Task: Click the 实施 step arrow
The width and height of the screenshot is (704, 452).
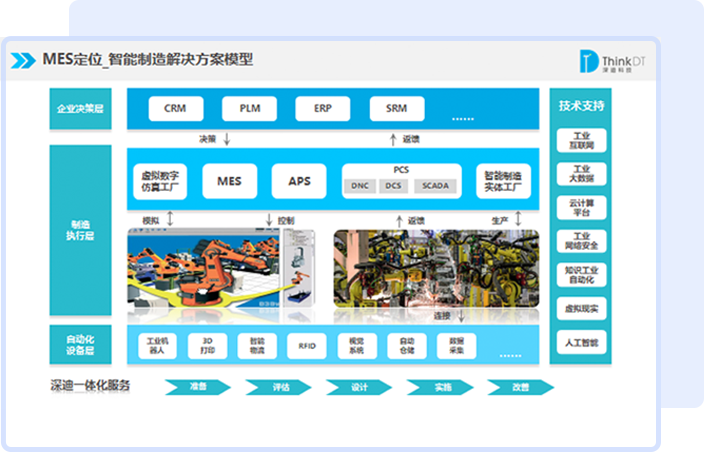Action: 440,387
